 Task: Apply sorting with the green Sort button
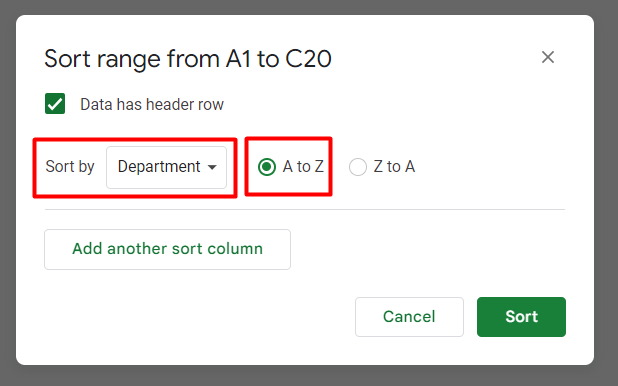[x=521, y=317]
